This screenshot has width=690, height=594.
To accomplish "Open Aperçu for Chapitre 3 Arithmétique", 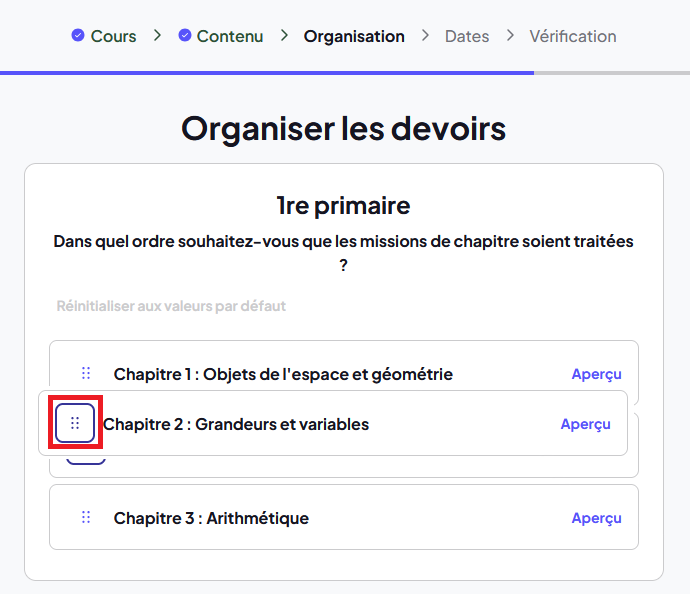I will point(596,518).
